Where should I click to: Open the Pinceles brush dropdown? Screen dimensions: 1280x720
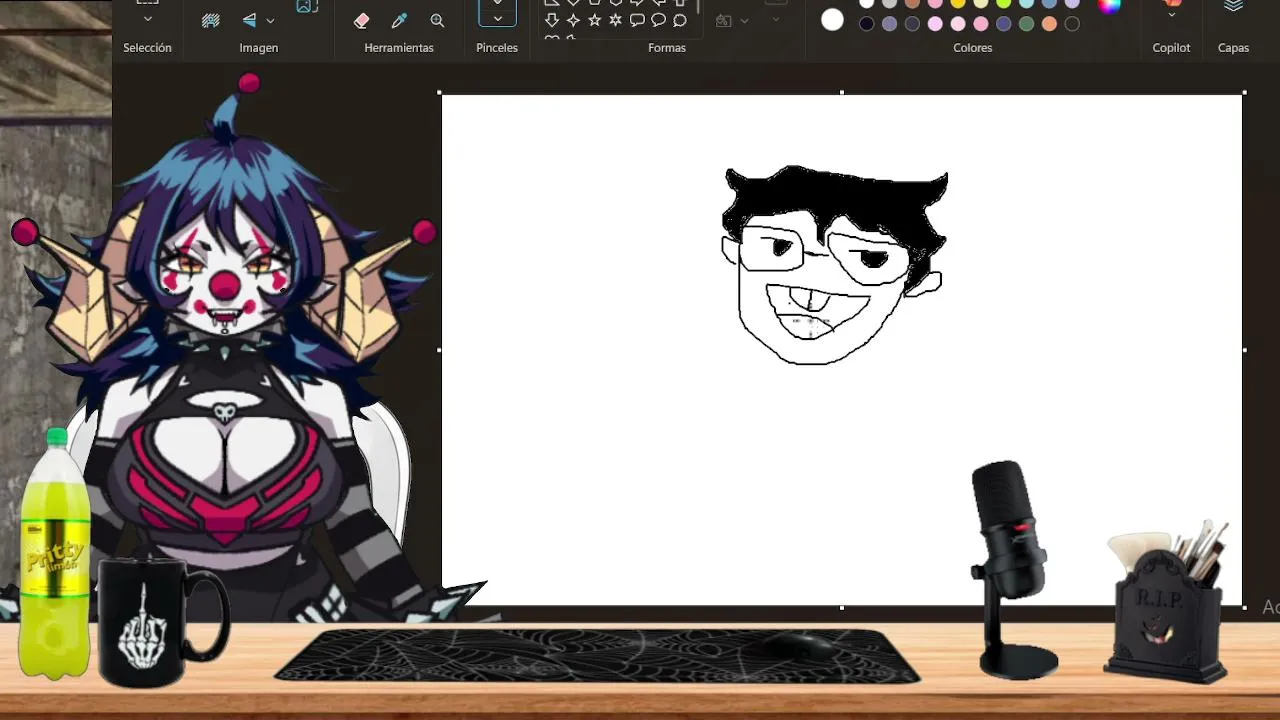point(497,19)
